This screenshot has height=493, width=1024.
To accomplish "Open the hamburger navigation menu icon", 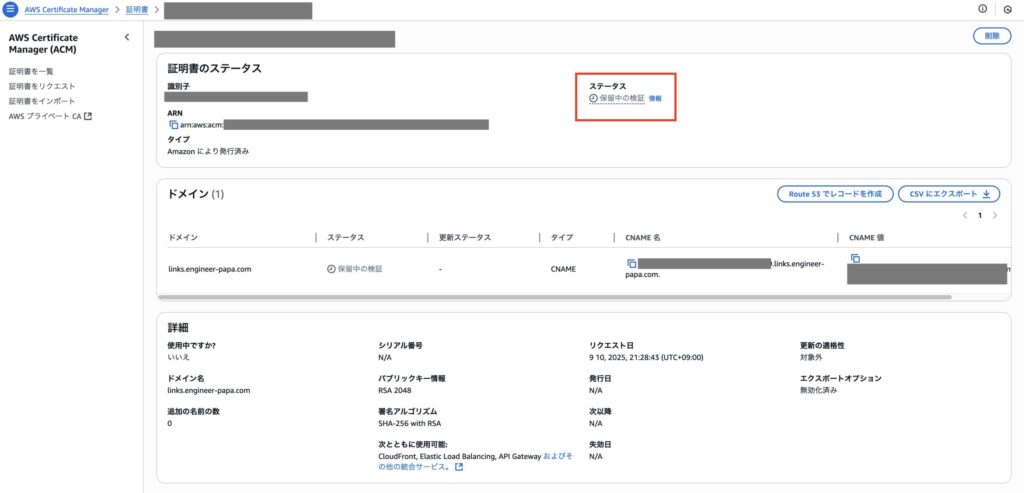I will pyautogui.click(x=10, y=10).
